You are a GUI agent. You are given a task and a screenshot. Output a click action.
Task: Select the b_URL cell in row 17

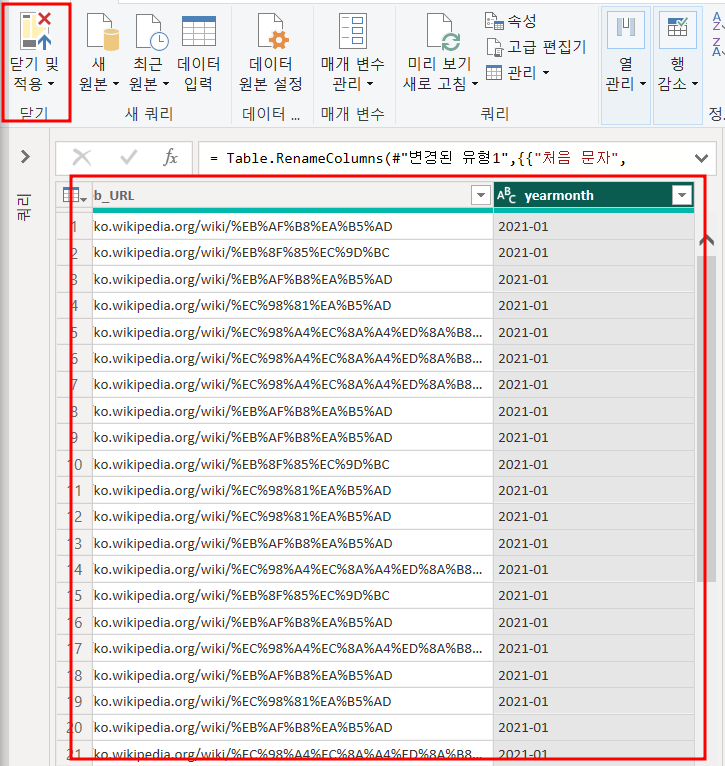[x=293, y=649]
